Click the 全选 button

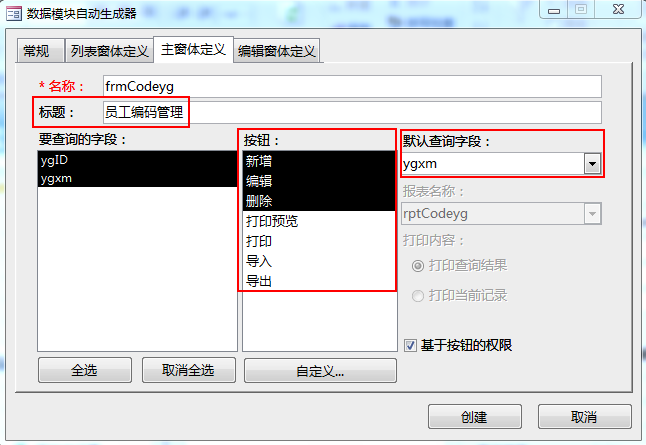[85, 370]
